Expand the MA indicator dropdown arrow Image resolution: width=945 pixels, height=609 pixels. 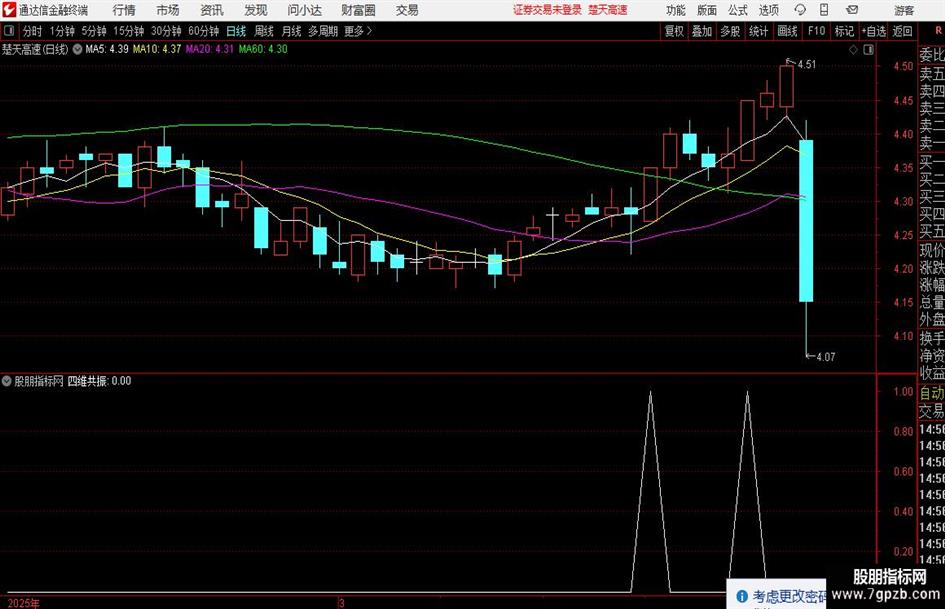(77, 49)
